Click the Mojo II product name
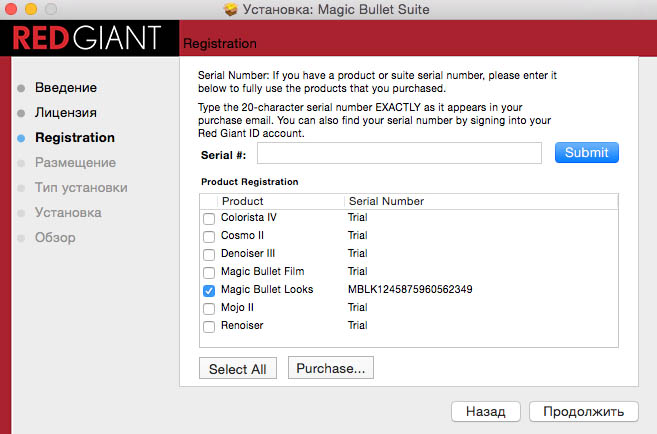Screen dimensions: 657x434 pyautogui.click(x=237, y=307)
